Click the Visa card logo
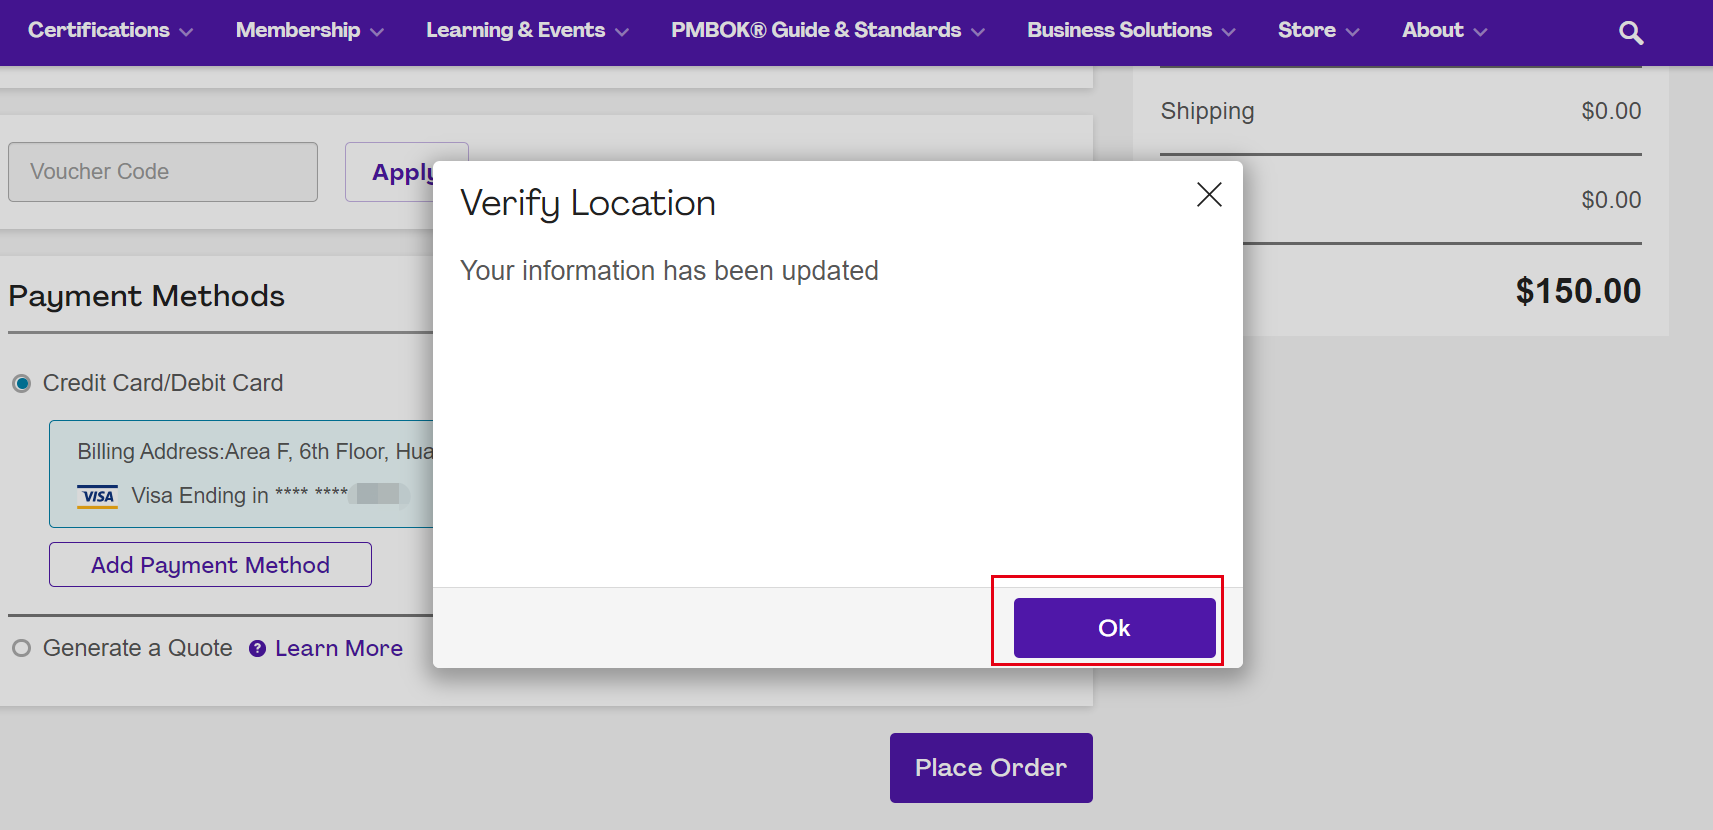 [98, 496]
